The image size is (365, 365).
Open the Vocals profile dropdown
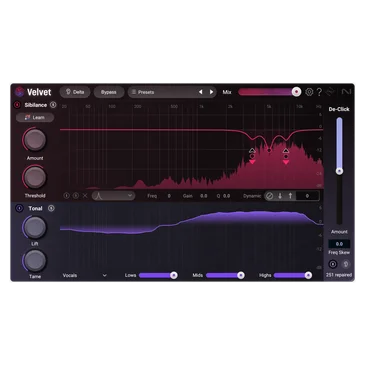pyautogui.click(x=85, y=275)
